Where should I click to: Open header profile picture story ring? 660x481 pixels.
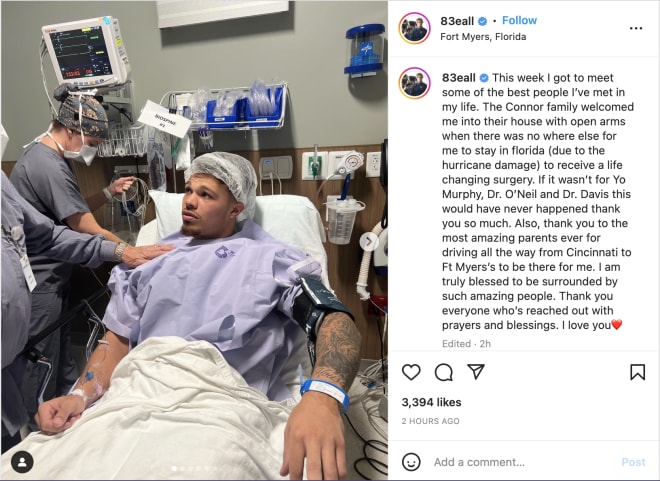pos(414,28)
